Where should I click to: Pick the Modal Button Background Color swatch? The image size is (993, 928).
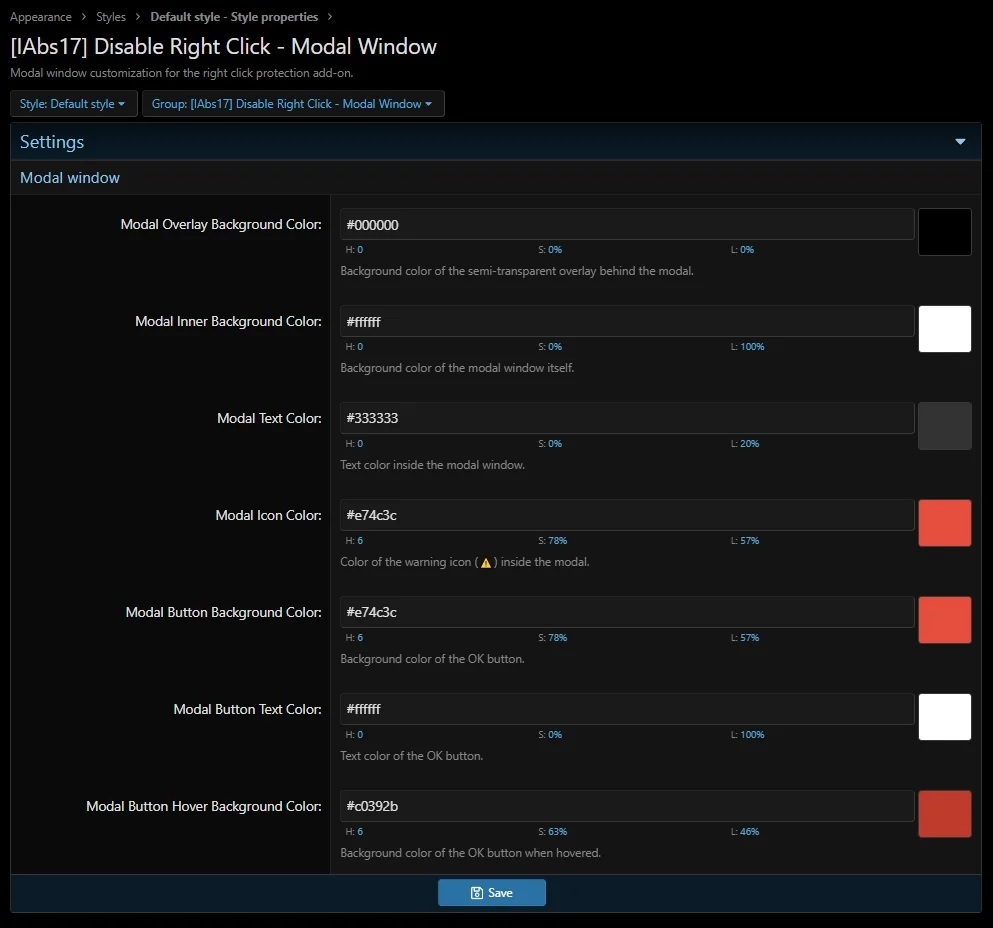(944, 620)
